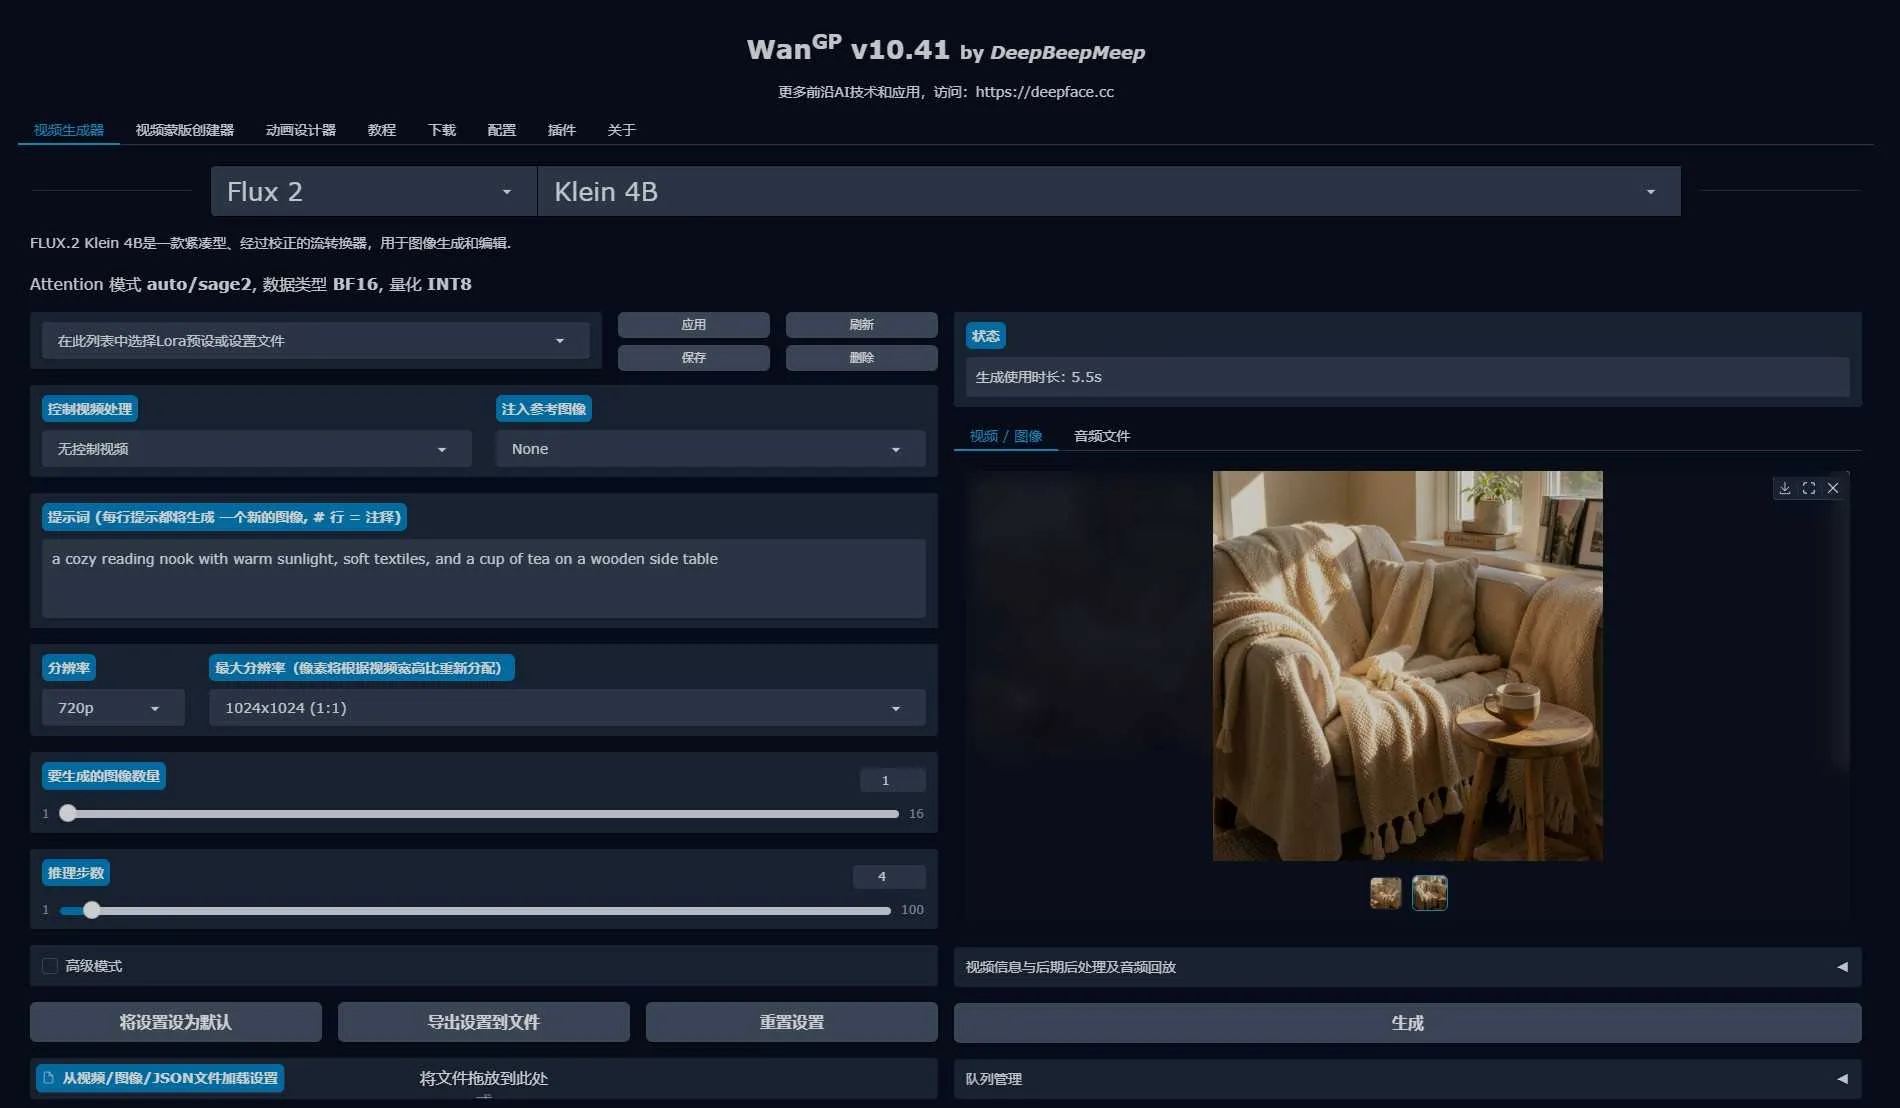Expand video info and post-processing section
This screenshot has width=1900, height=1108.
(x=1841, y=967)
